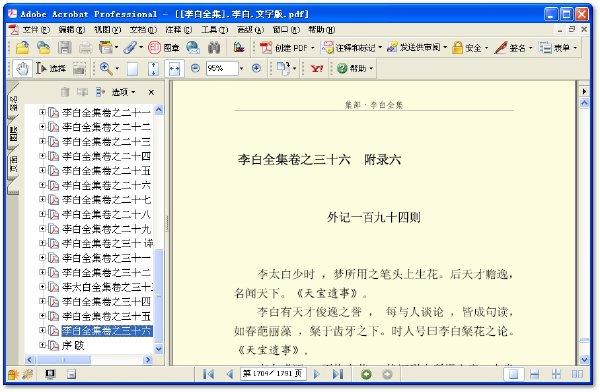Go to last page button
The width and height of the screenshot is (600, 392).
338,374
